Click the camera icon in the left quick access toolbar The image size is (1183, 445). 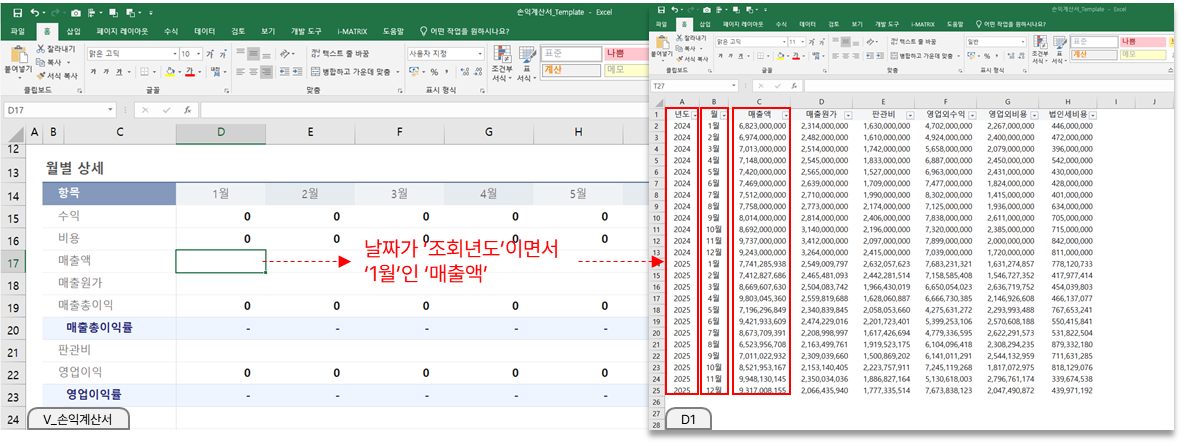tap(77, 12)
